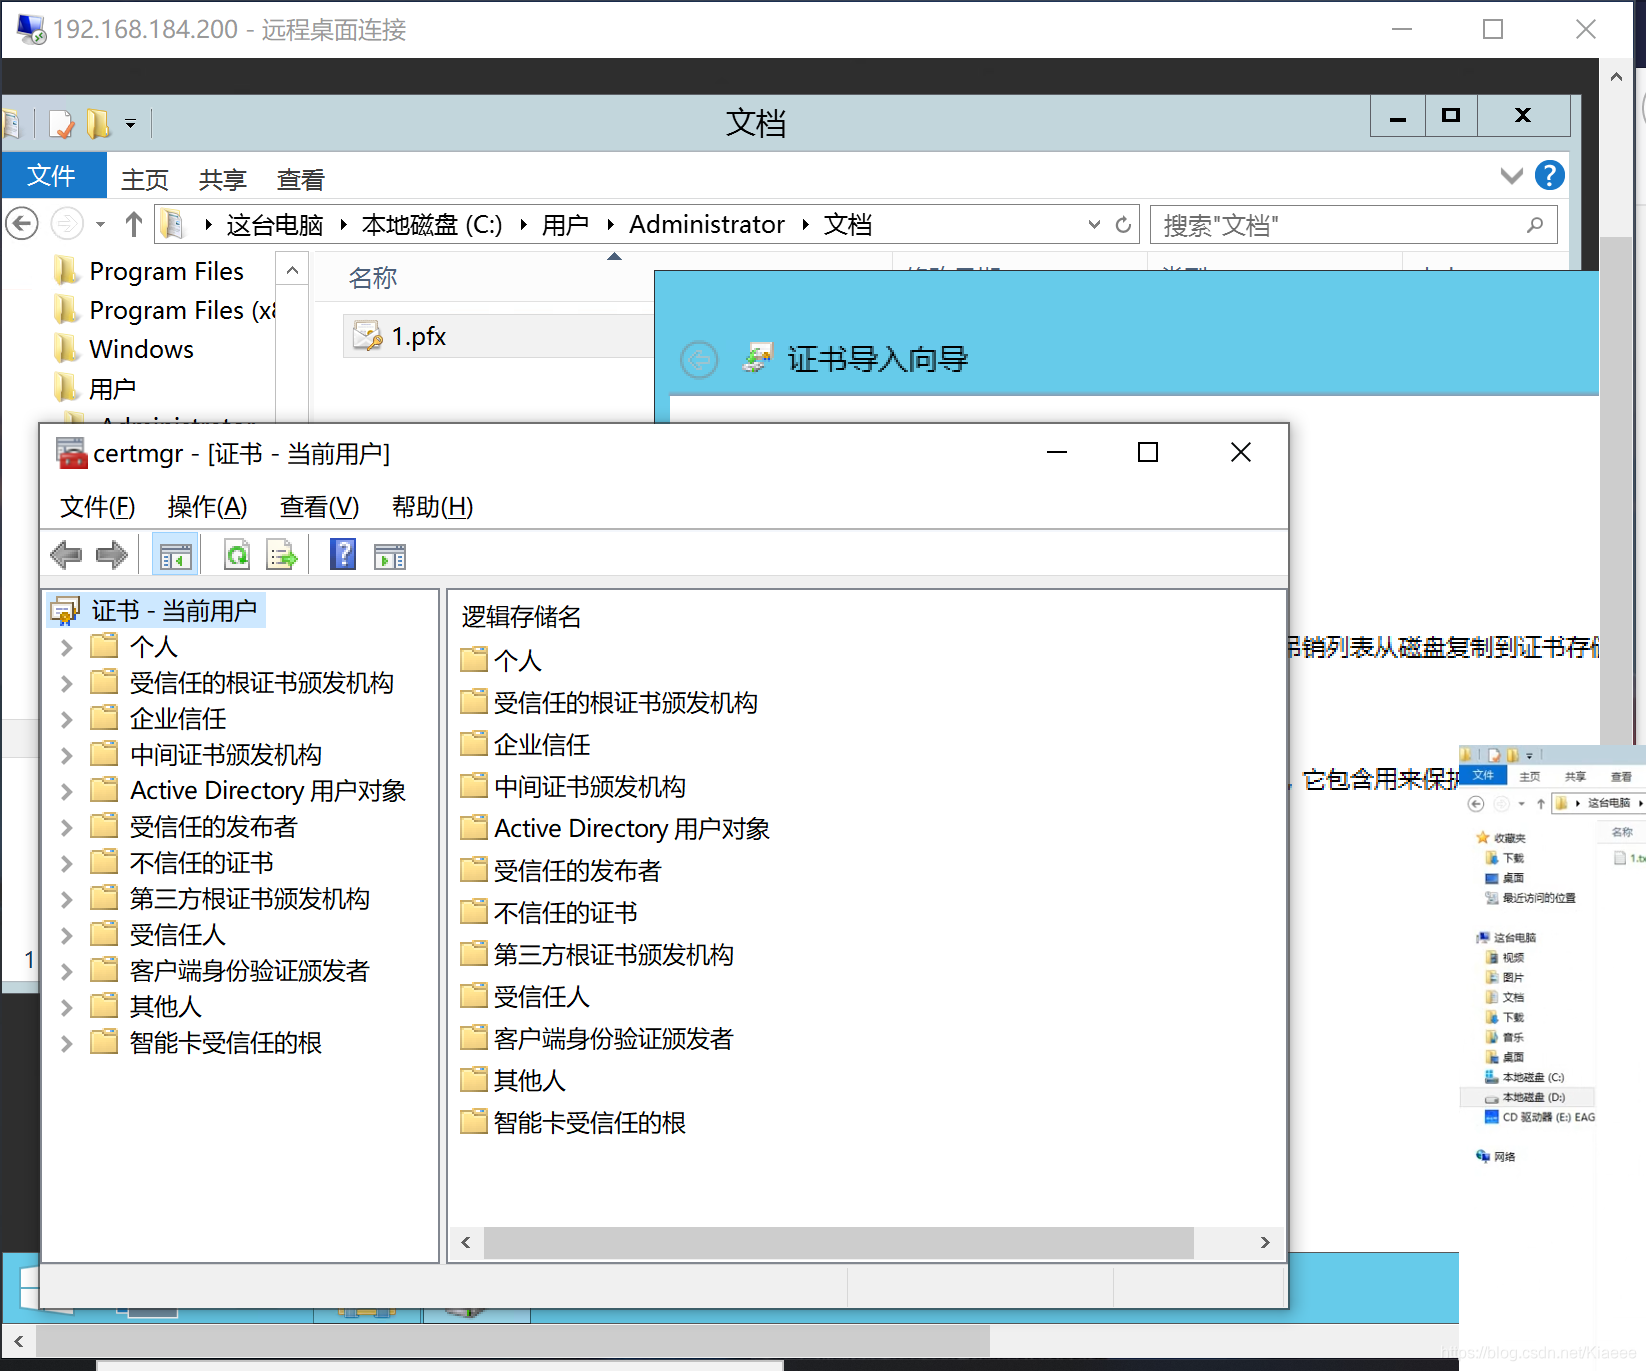The width and height of the screenshot is (1646, 1371).
Task: Expand Active Directory 用户对象 tree node
Action: [x=66, y=791]
